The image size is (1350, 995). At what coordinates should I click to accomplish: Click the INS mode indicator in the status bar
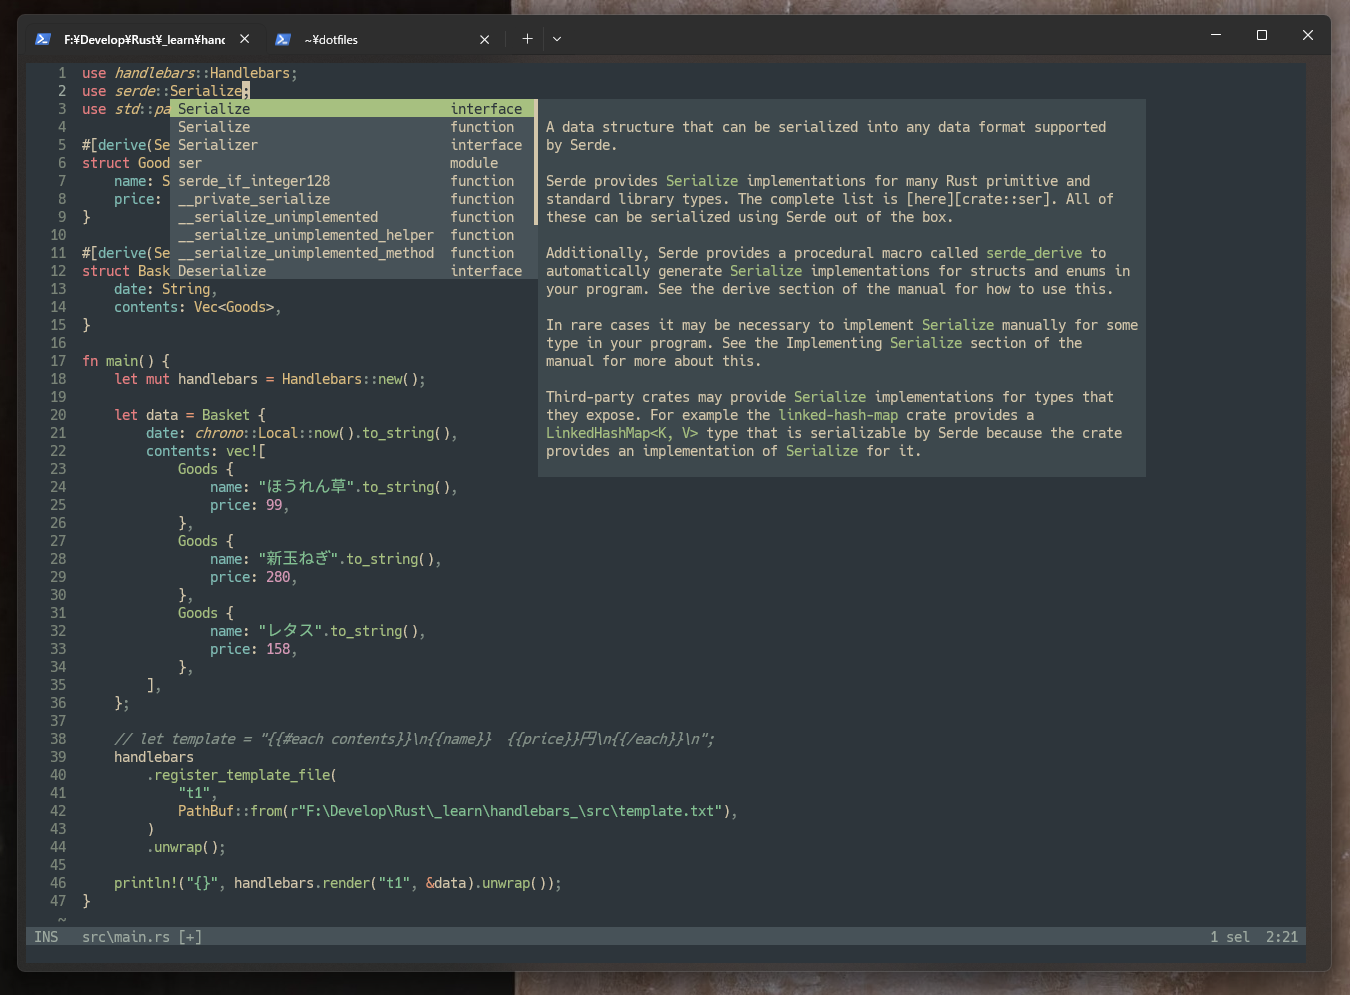pyautogui.click(x=46, y=937)
